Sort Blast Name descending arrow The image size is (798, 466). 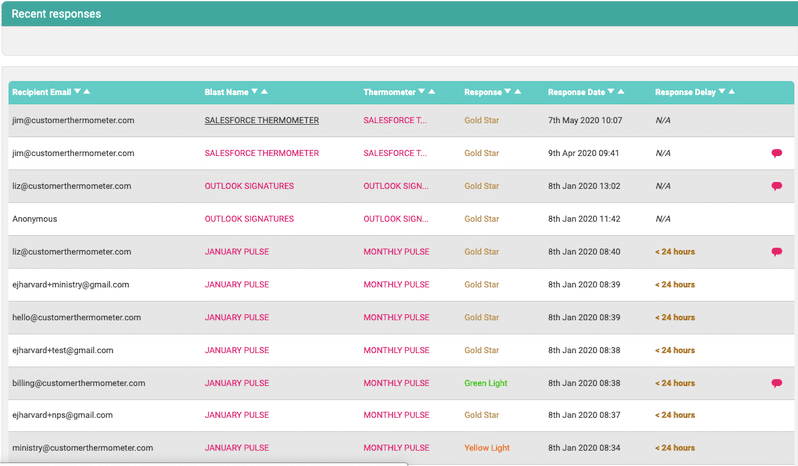click(x=254, y=92)
